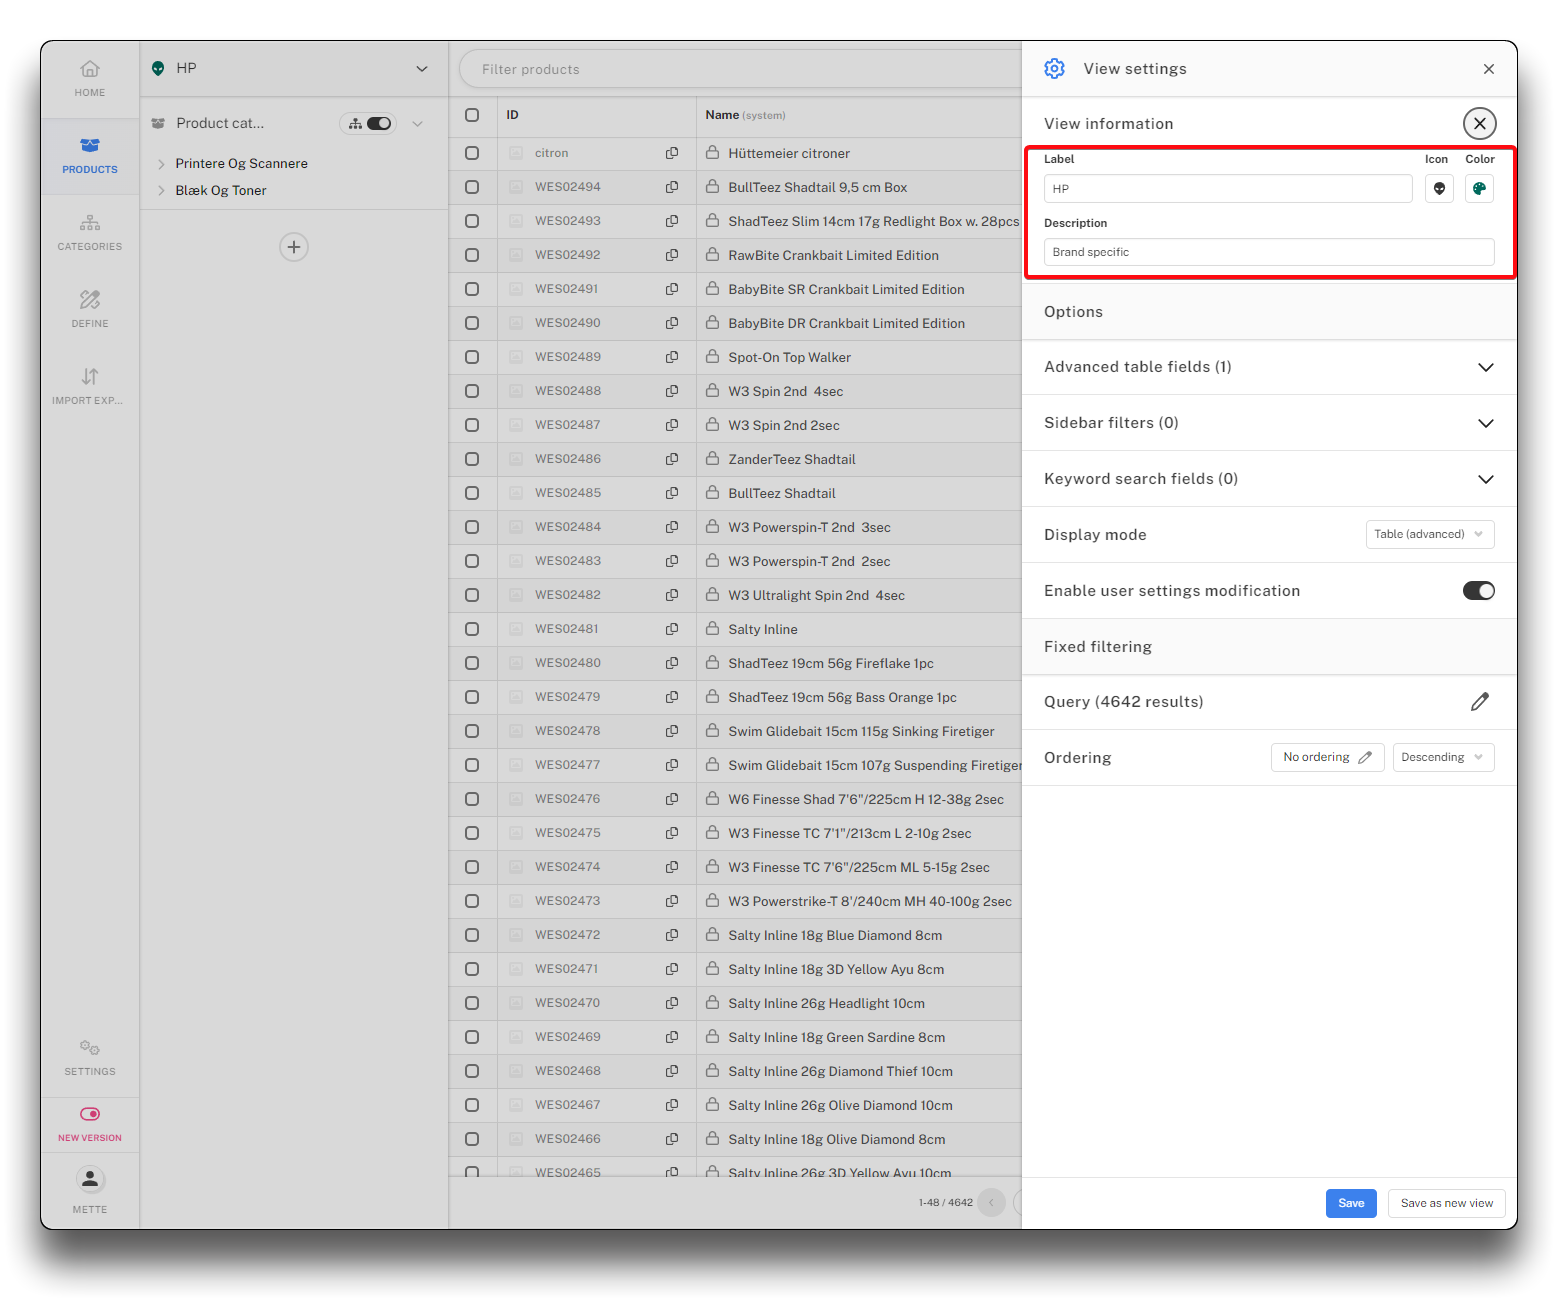
Task: Open Settings from the left sidebar
Action: click(90, 1056)
